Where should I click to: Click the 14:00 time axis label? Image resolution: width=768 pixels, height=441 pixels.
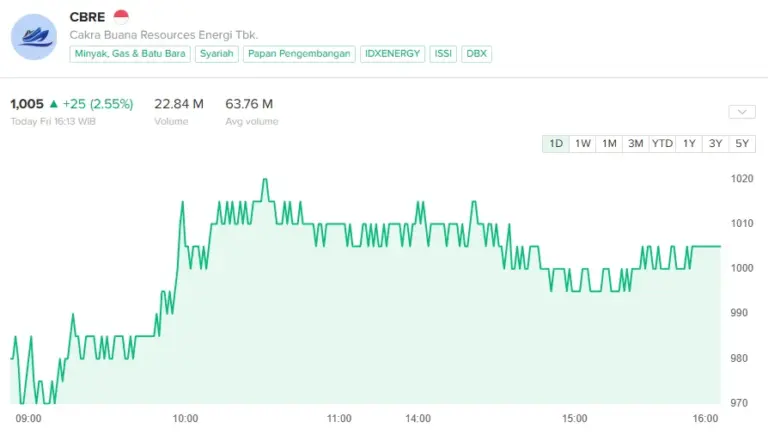pos(418,418)
